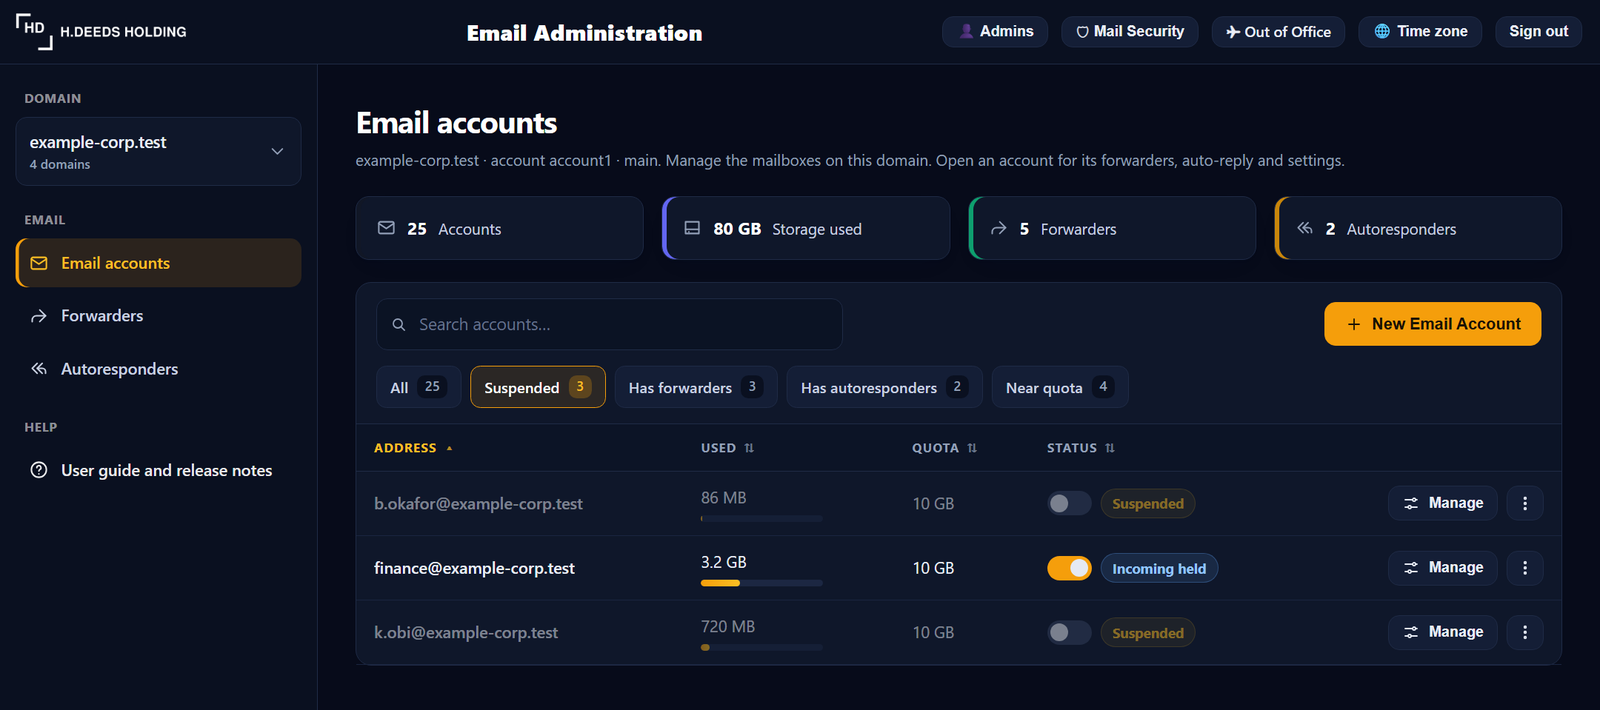This screenshot has width=1600, height=710.
Task: Enable the b.okafor@example-corp.test account toggle
Action: pos(1069,503)
